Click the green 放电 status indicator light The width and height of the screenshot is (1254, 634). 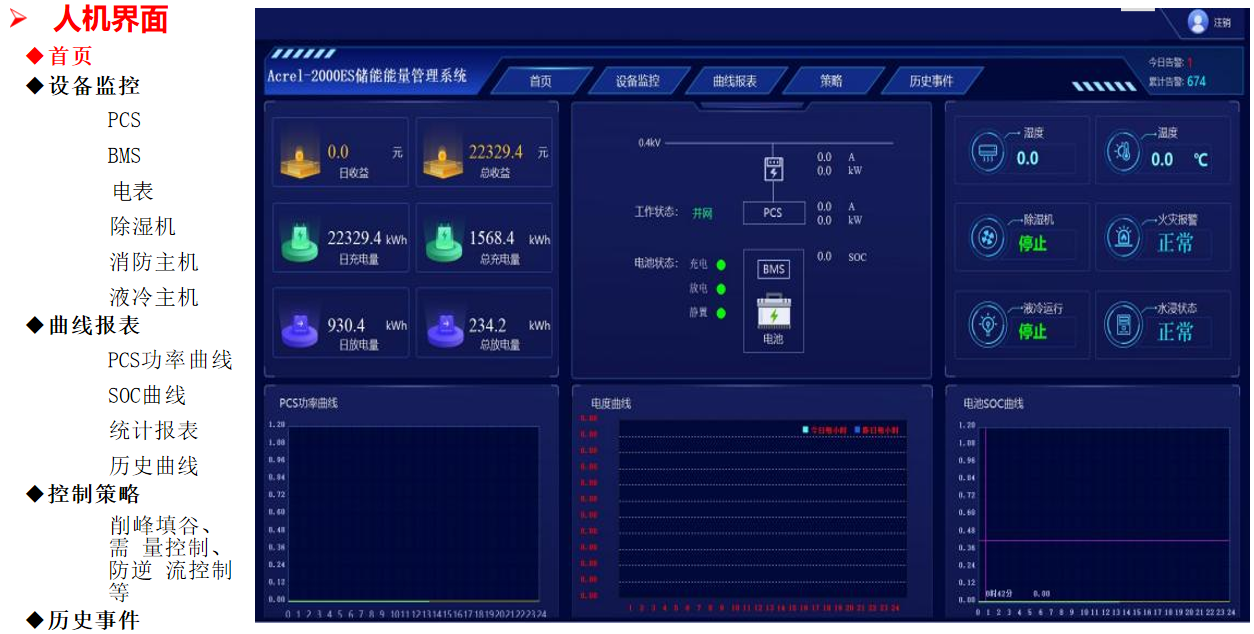[x=720, y=289]
